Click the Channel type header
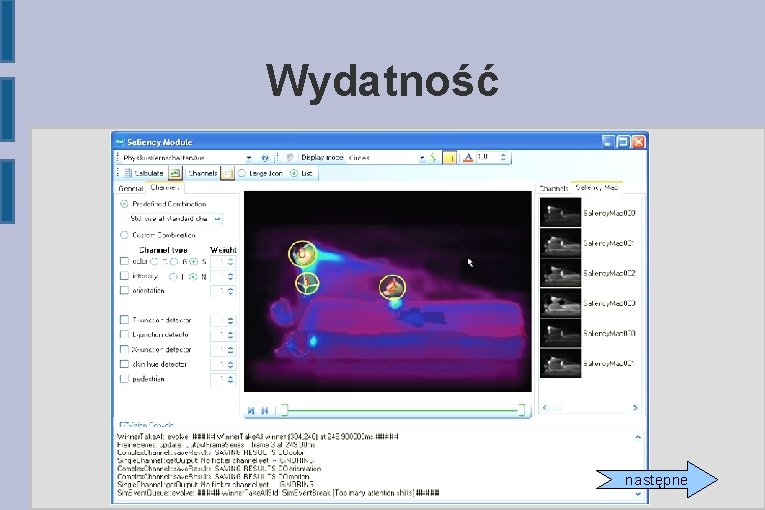The width and height of the screenshot is (765, 510). (x=163, y=250)
